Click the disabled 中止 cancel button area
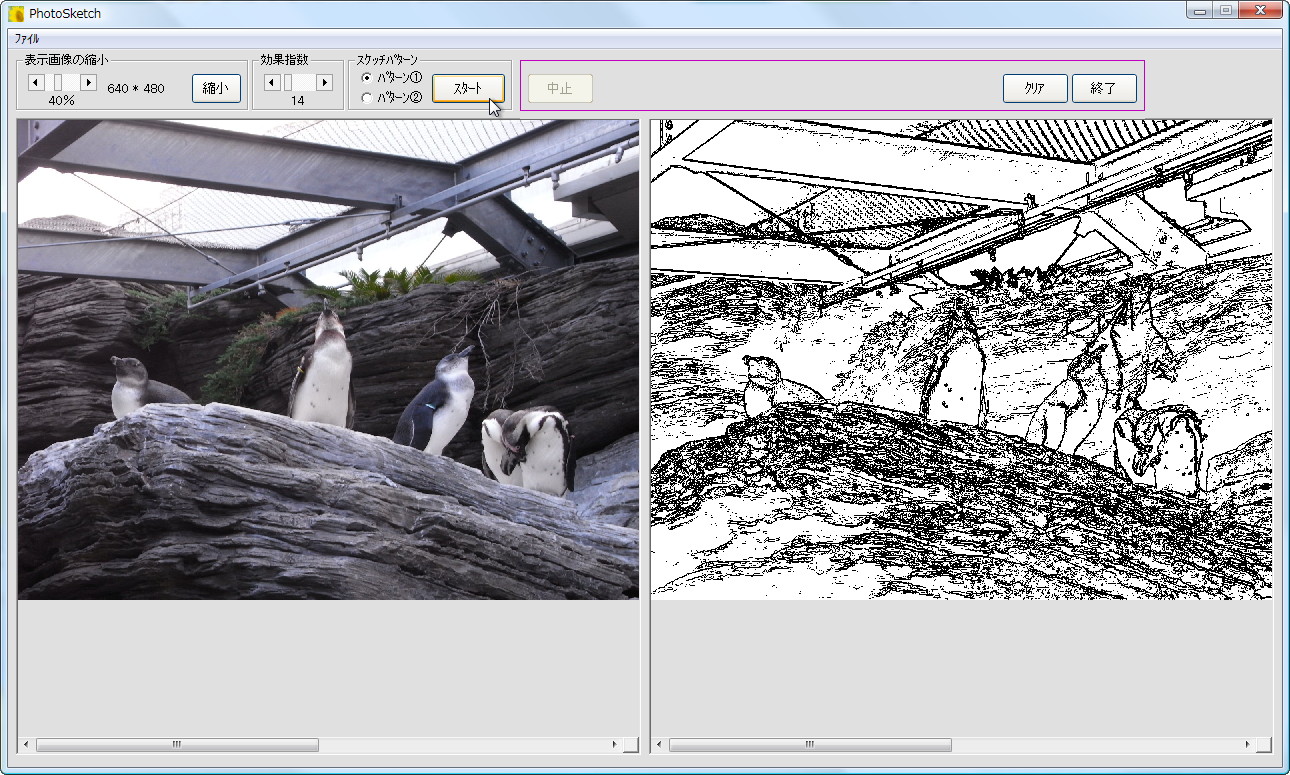This screenshot has width=1290, height=775. [x=560, y=88]
